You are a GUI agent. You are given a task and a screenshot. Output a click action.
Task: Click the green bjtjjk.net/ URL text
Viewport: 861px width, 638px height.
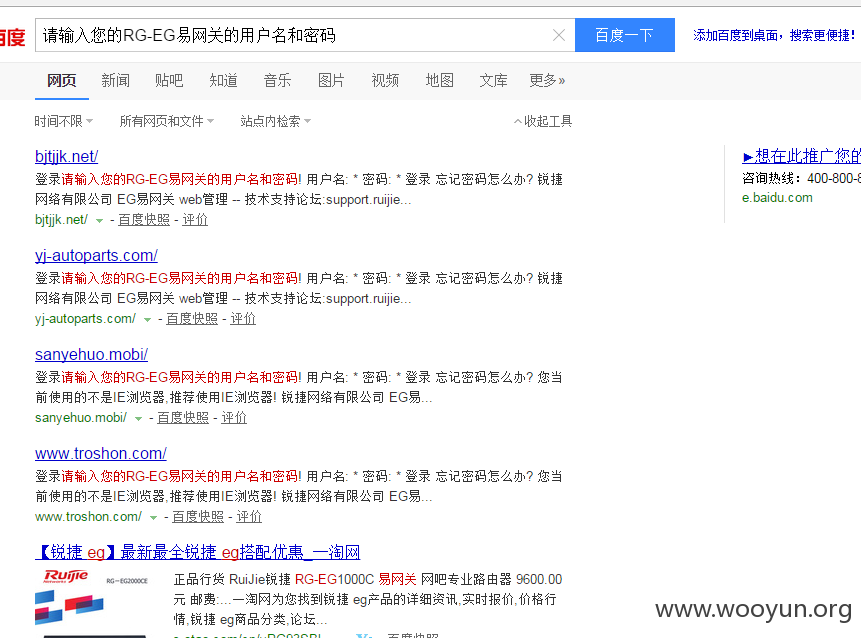[x=61, y=220]
